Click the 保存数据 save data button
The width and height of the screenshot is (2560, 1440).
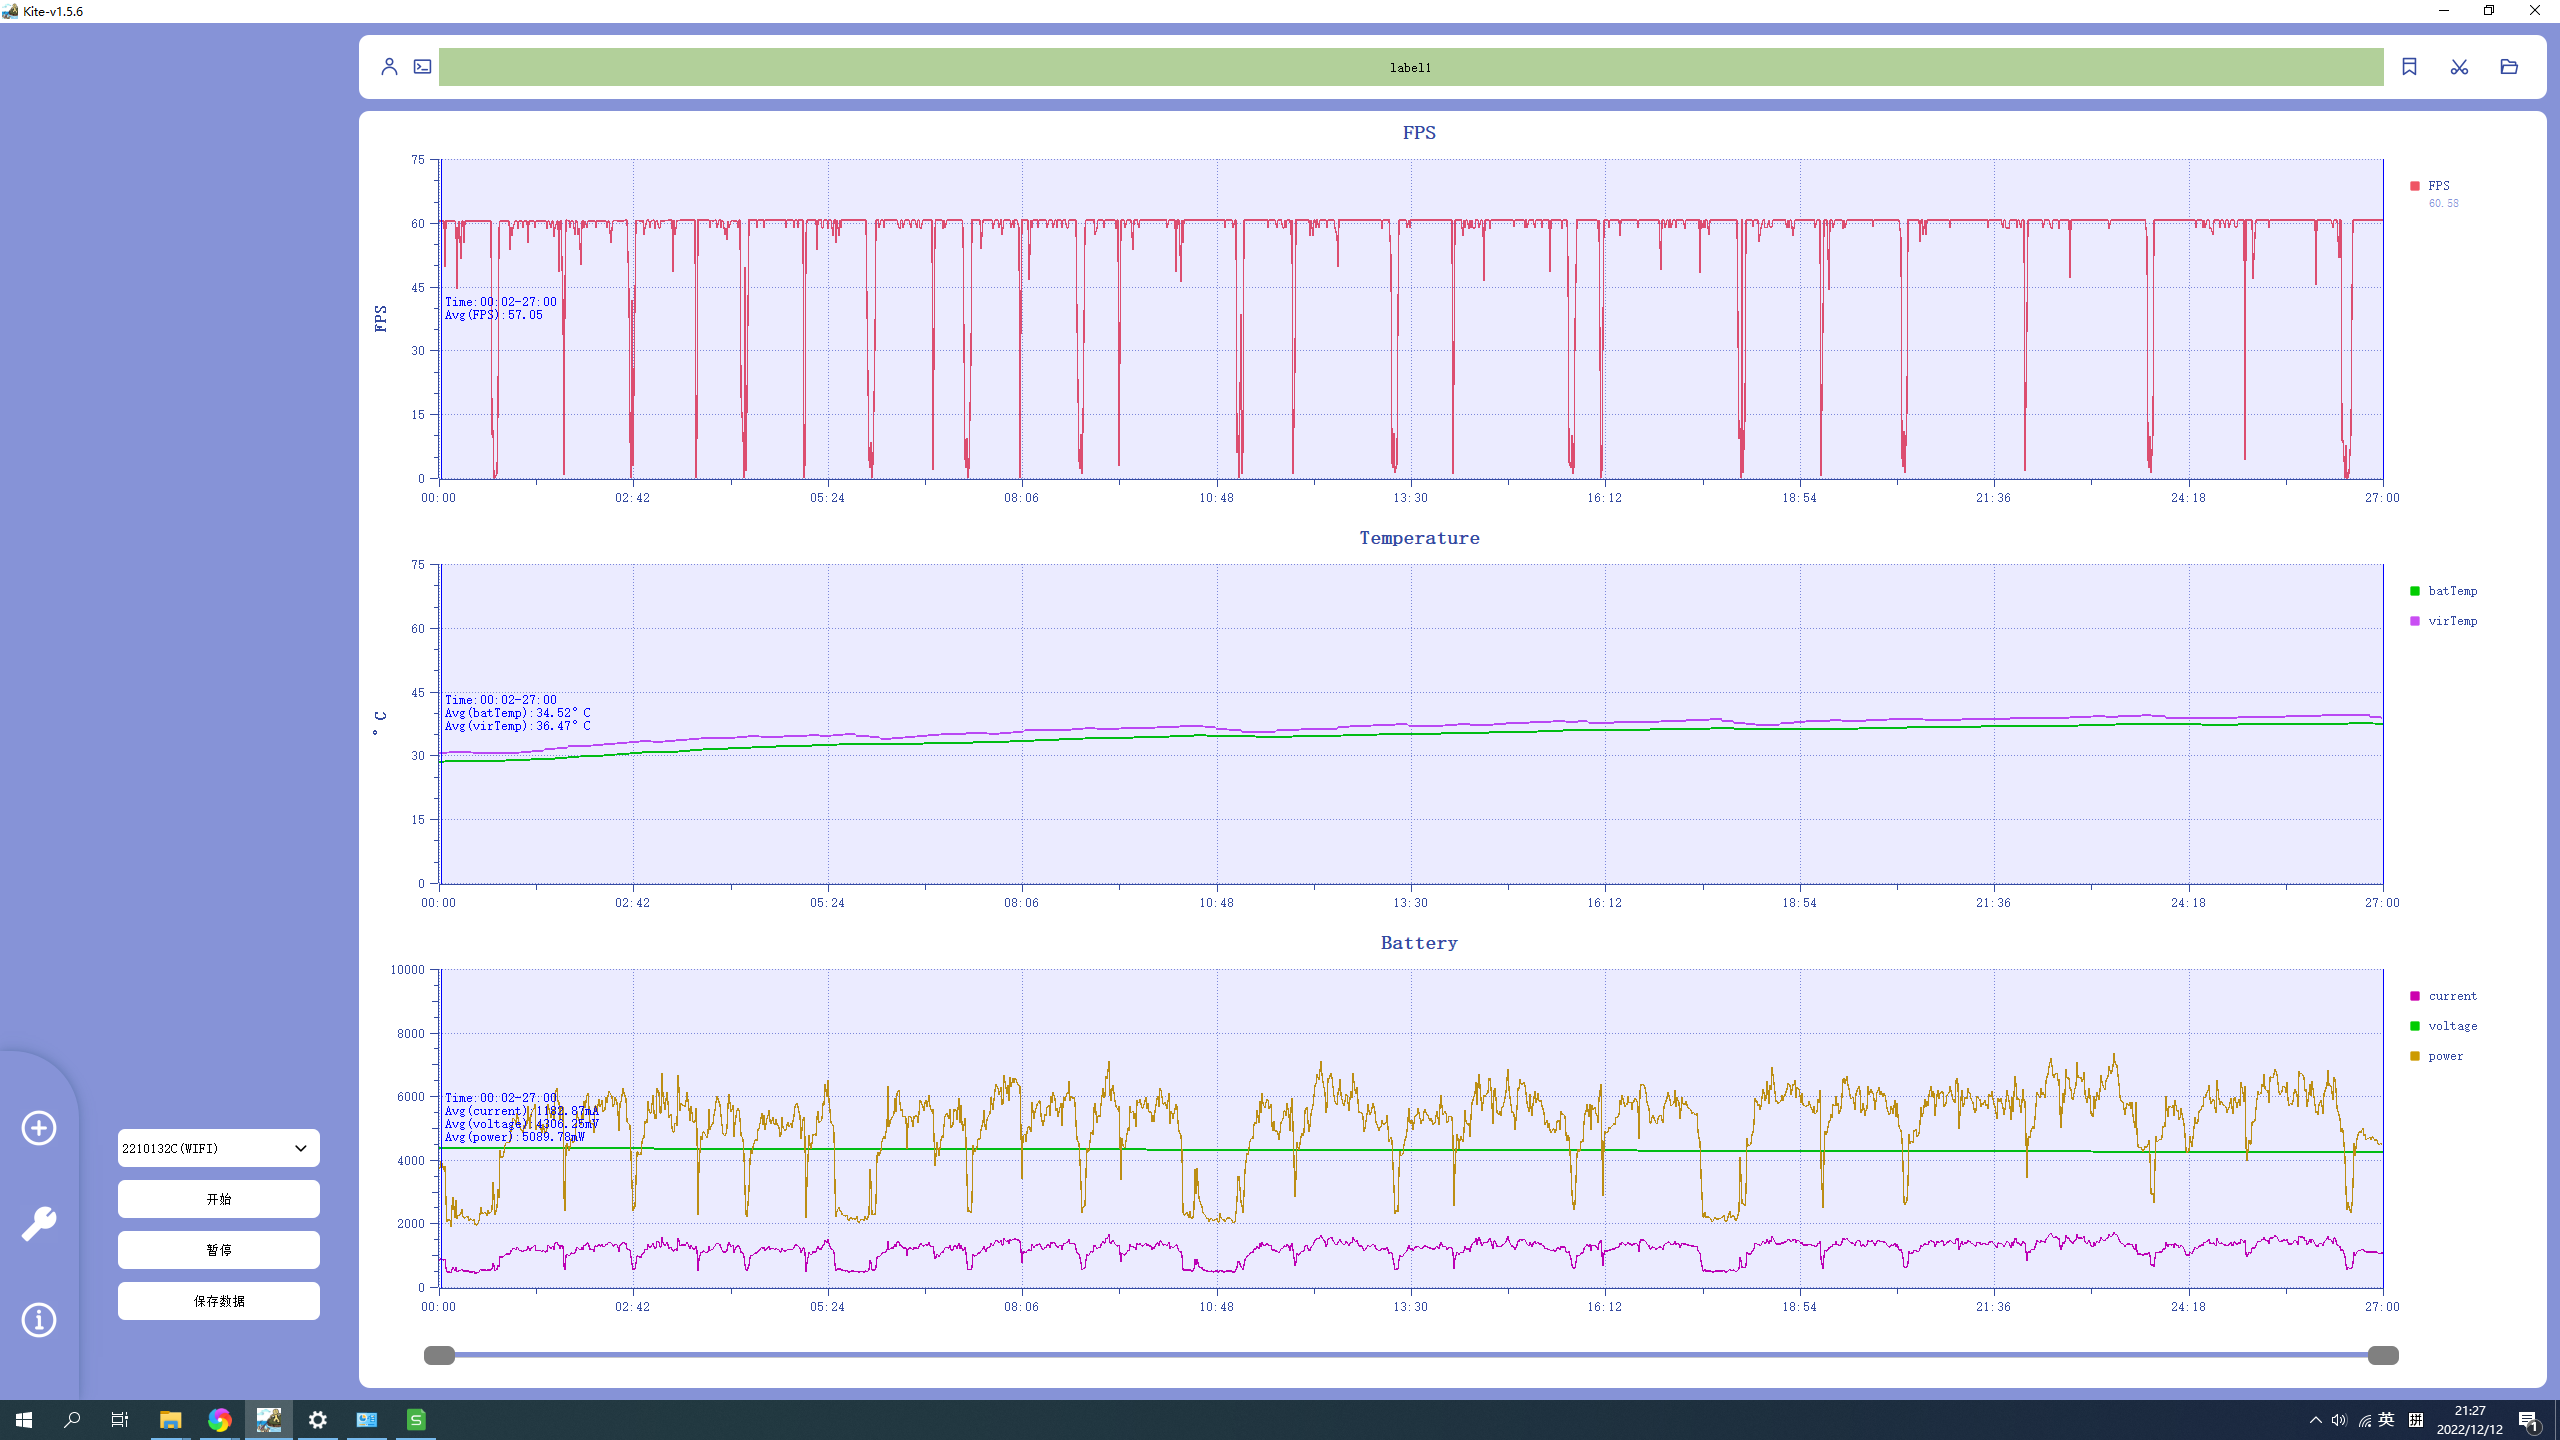click(x=219, y=1301)
